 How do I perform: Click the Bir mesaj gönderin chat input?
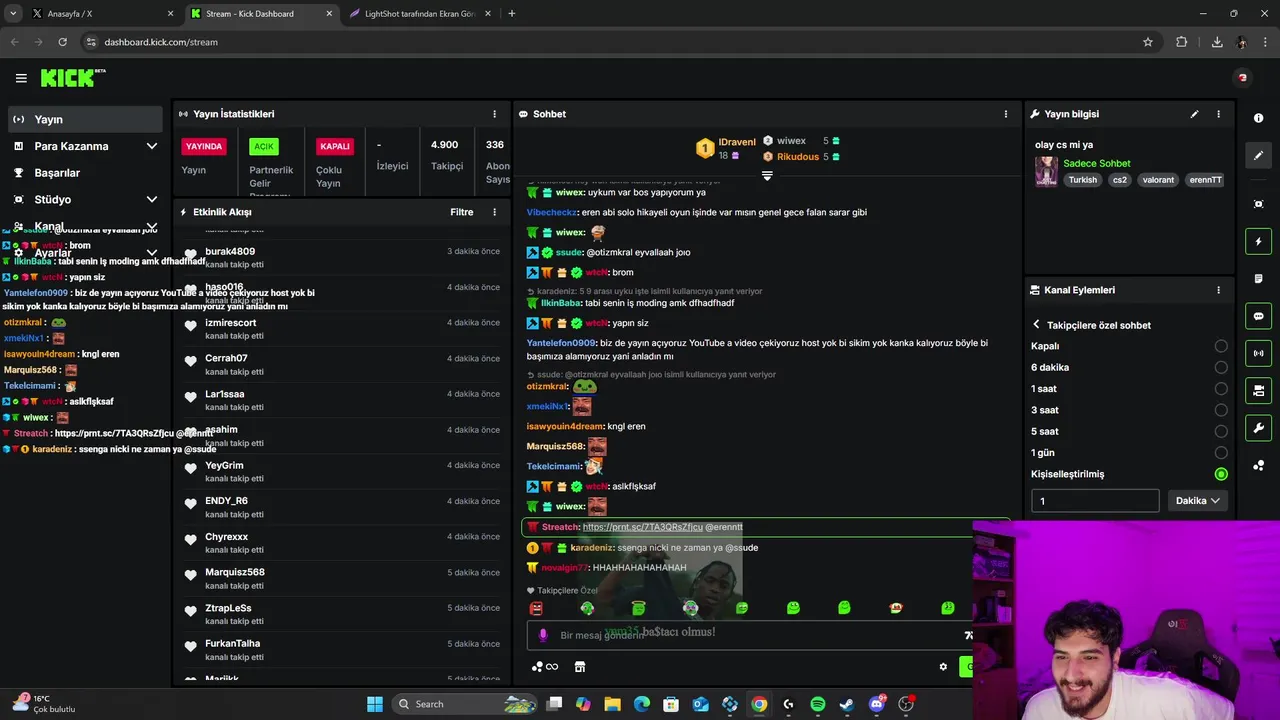tap(750, 635)
